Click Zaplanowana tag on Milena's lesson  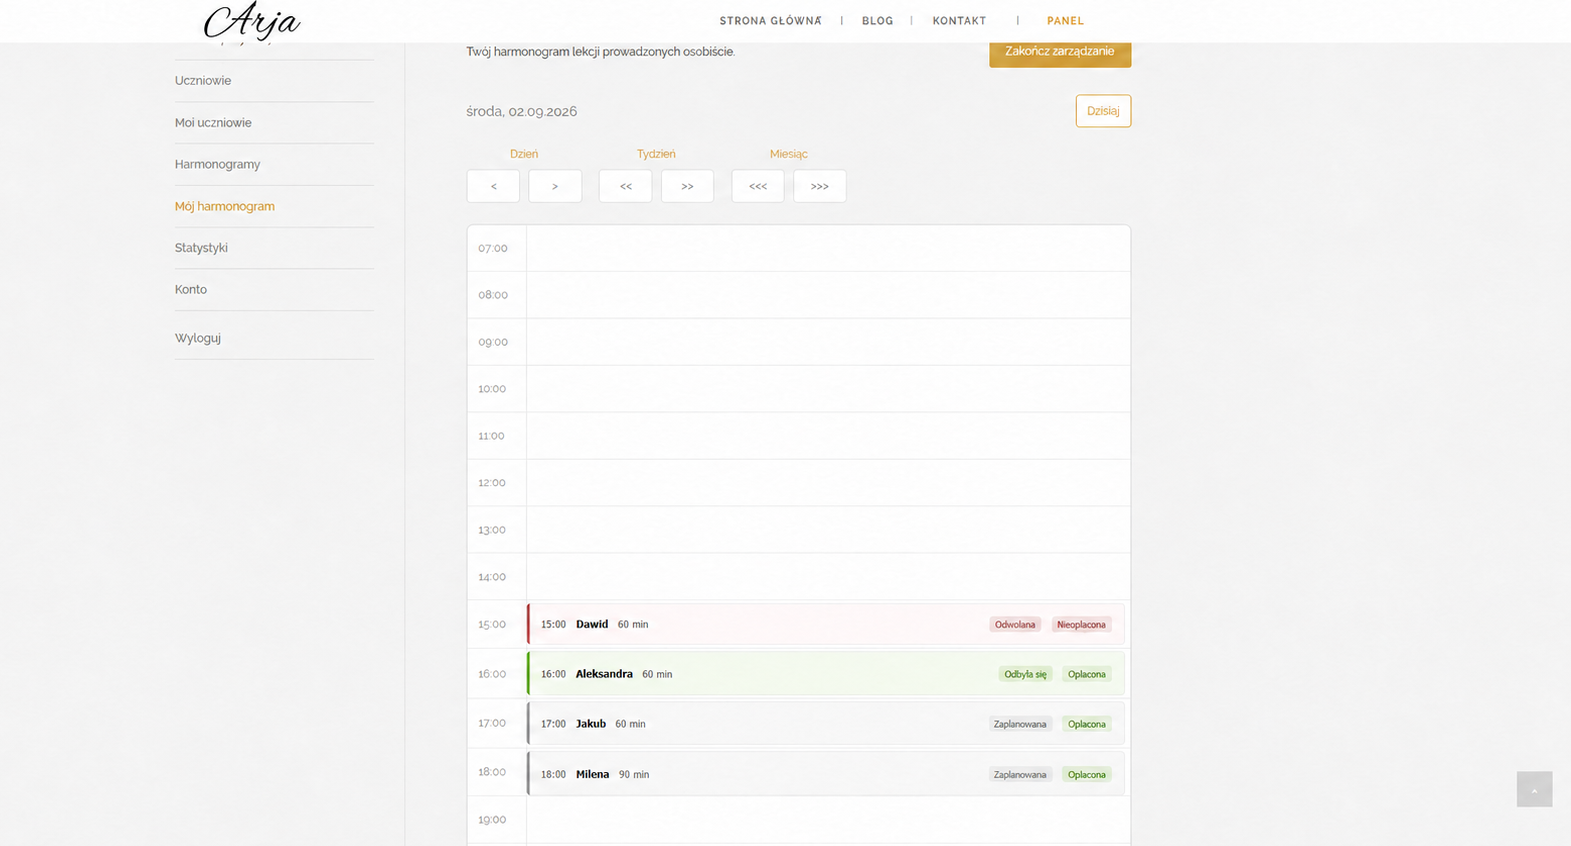click(1020, 774)
